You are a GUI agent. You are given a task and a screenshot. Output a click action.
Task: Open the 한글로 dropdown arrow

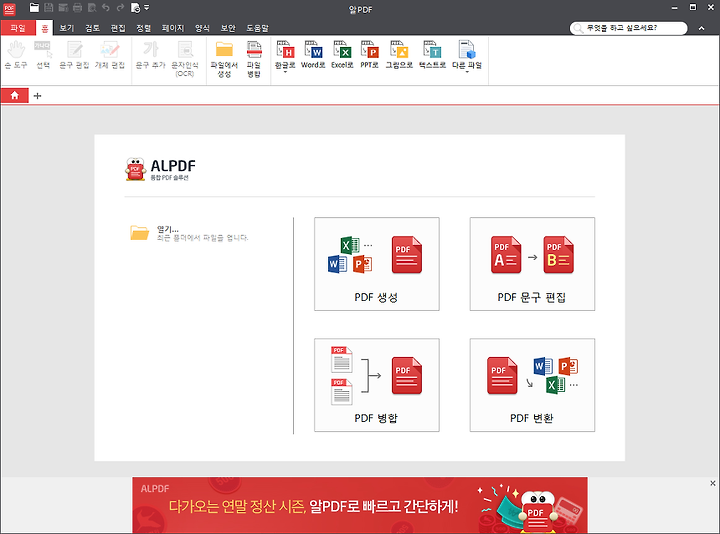pos(285,72)
